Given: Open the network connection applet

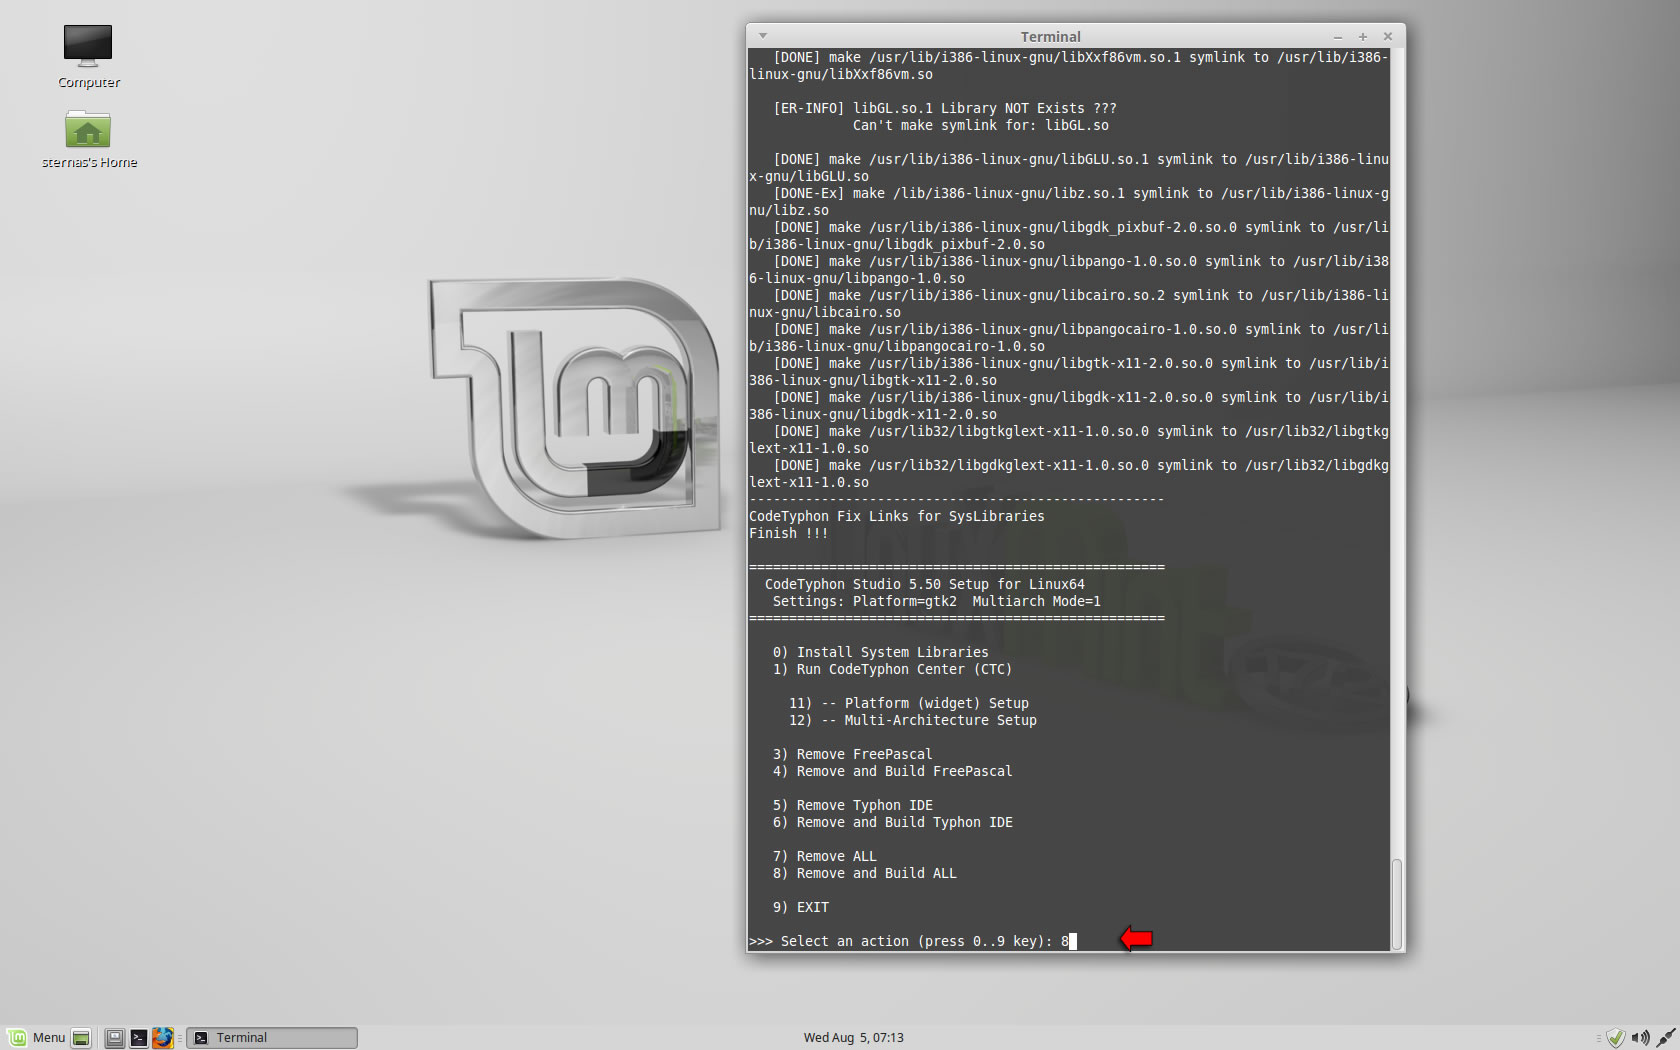Looking at the screenshot, I should click(x=1665, y=1038).
